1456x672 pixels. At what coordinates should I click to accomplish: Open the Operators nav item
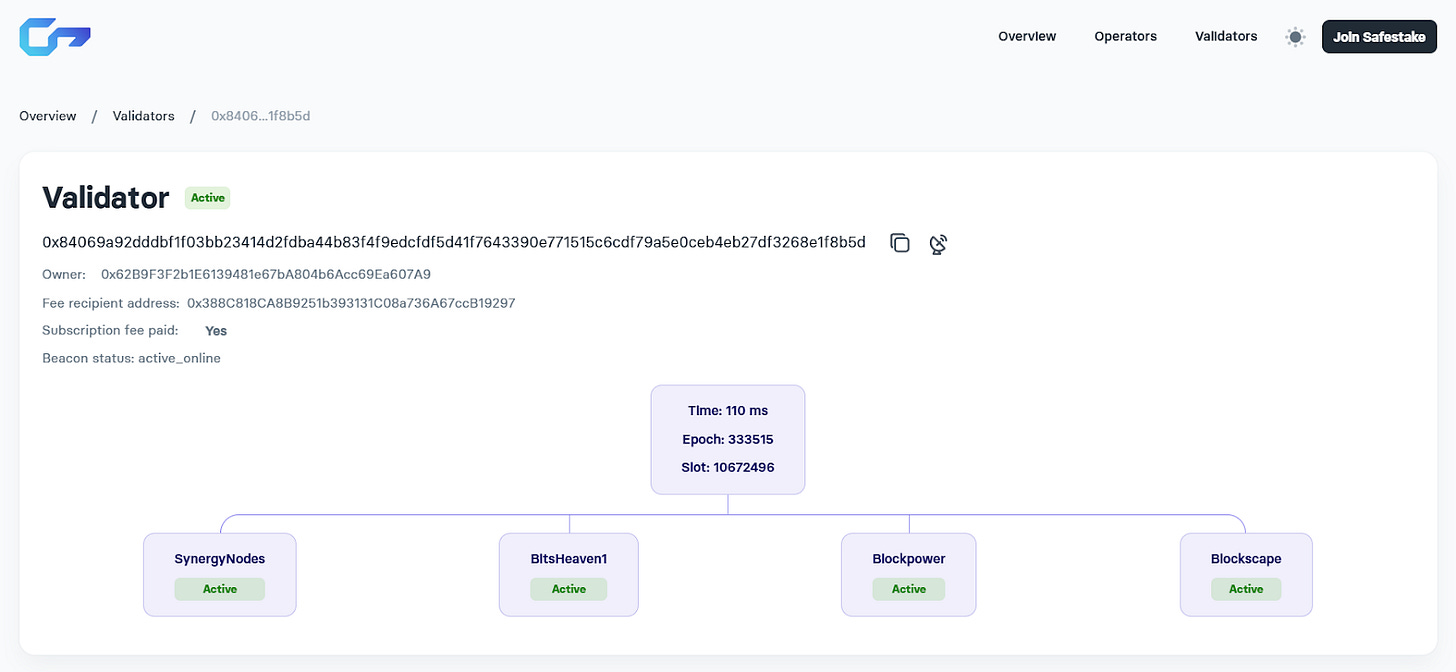1125,36
